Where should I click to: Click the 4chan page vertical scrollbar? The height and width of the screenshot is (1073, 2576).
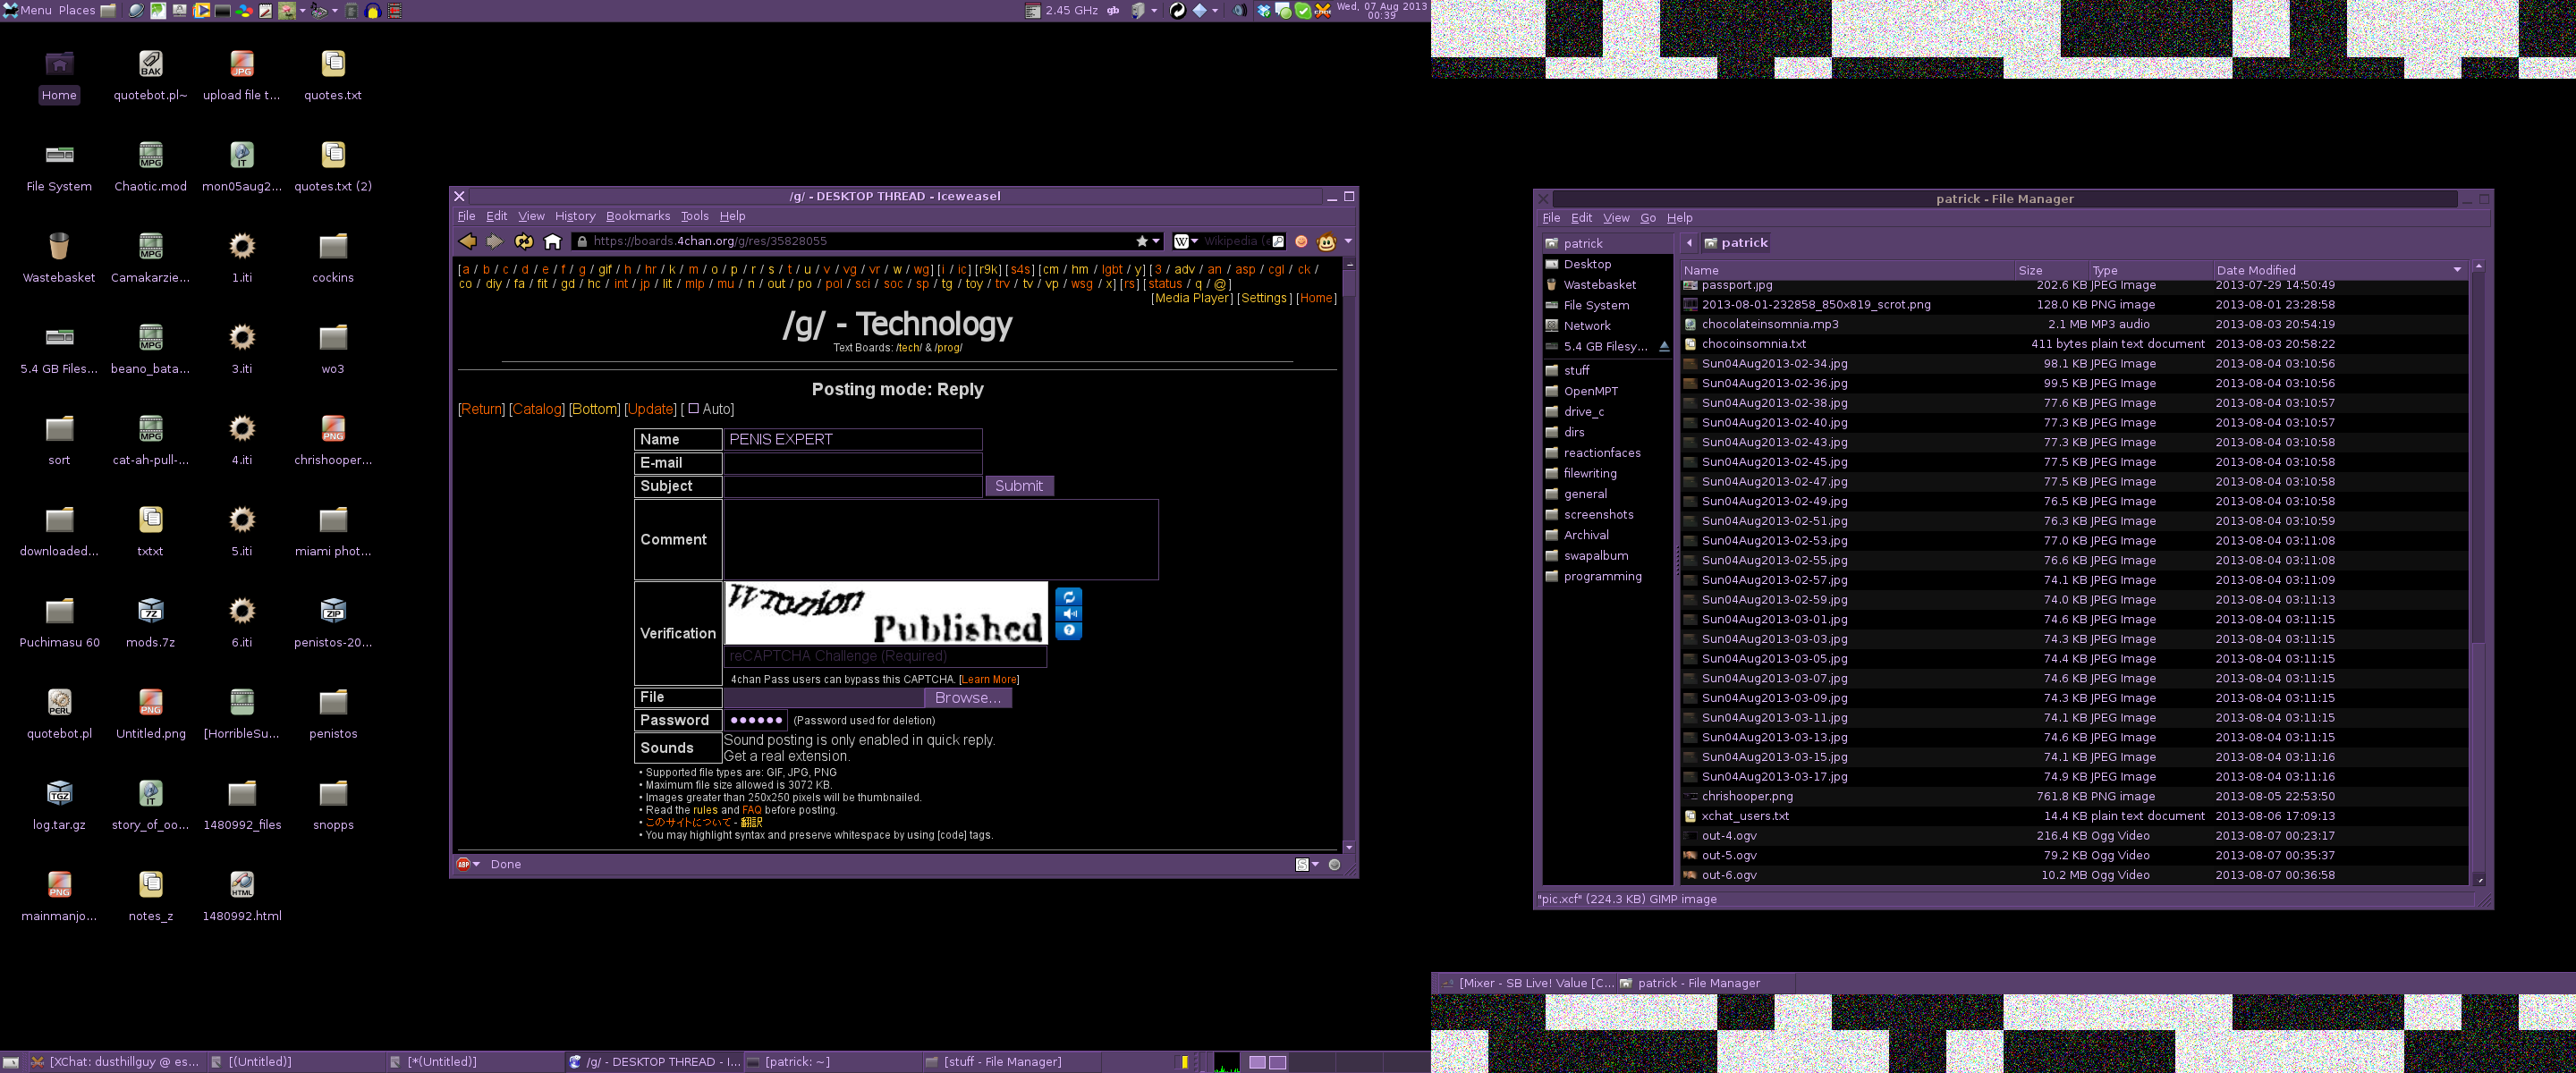pyautogui.click(x=1349, y=555)
